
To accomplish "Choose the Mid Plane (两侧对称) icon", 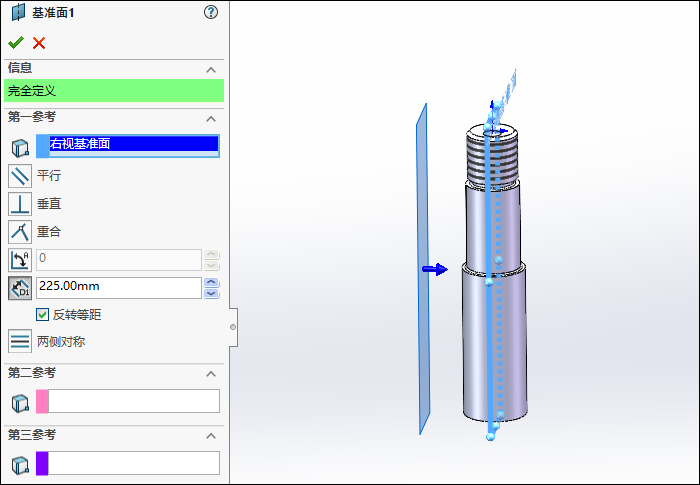I will click(20, 341).
